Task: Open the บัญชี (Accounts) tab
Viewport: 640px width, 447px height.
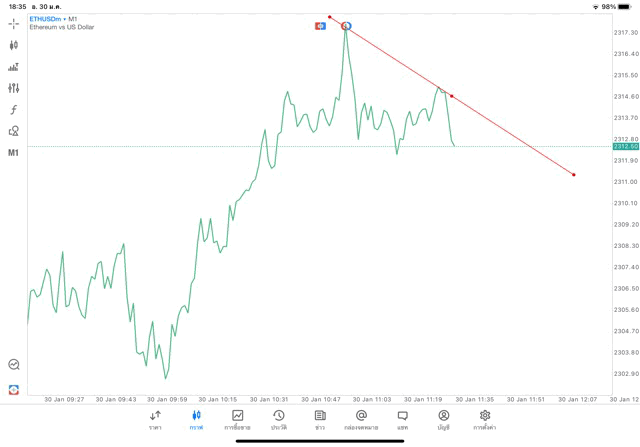Action: click(443, 419)
